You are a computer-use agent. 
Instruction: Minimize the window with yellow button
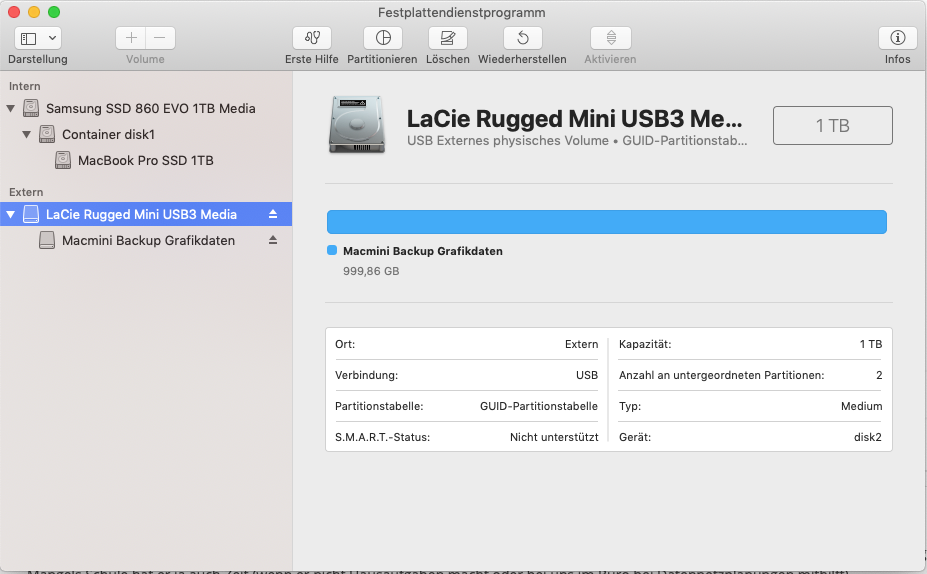click(x=34, y=12)
